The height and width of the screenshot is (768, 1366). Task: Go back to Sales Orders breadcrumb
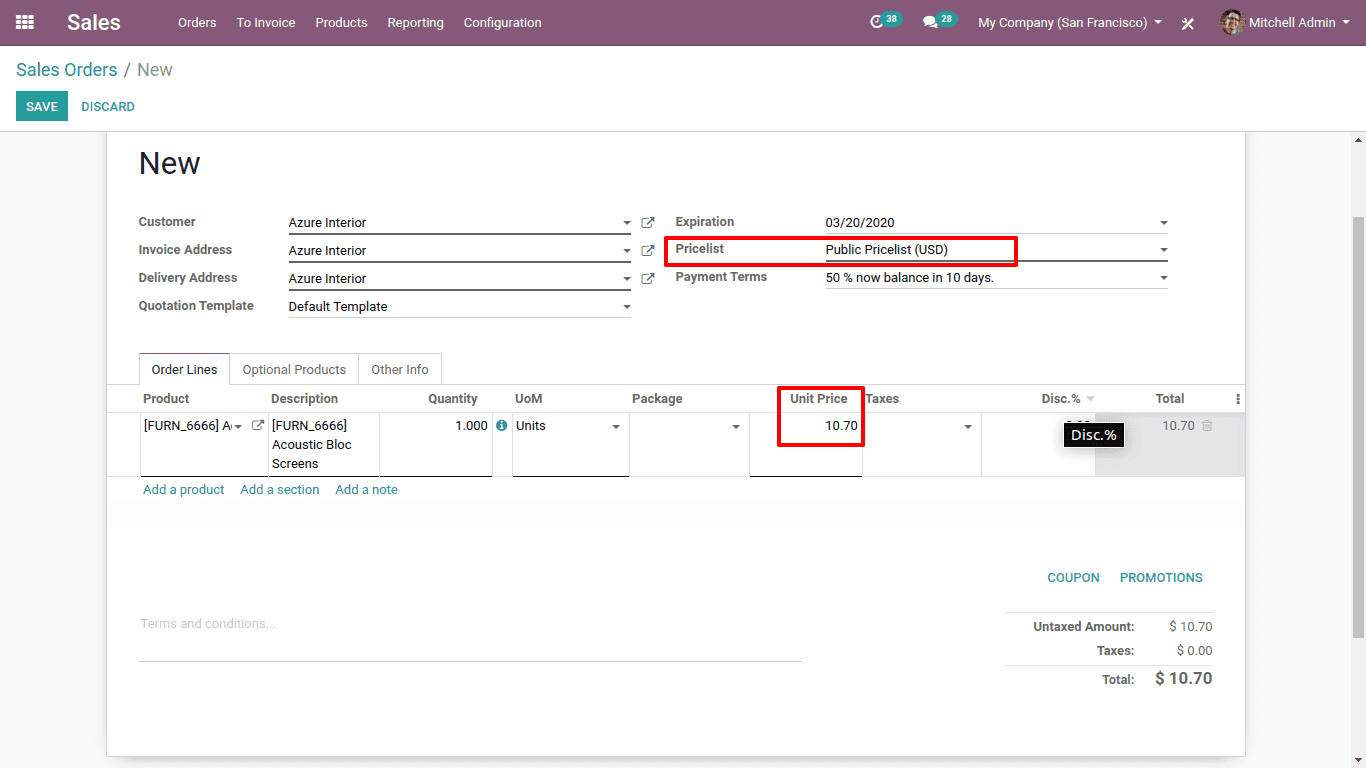coord(67,70)
